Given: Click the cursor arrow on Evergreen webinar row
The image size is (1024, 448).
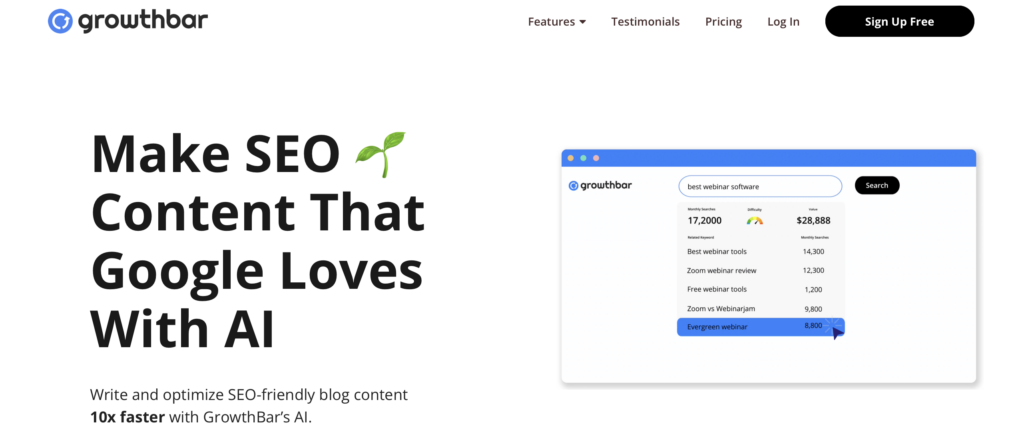Looking at the screenshot, I should coord(838,332).
